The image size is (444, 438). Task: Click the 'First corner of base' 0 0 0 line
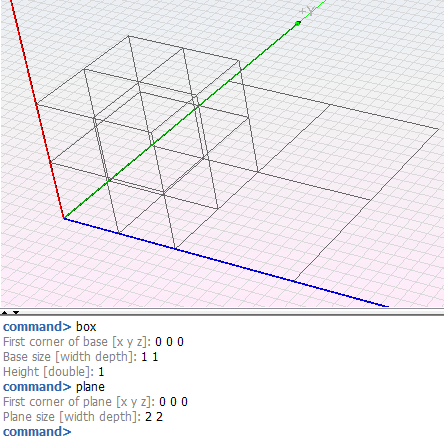tap(93, 342)
